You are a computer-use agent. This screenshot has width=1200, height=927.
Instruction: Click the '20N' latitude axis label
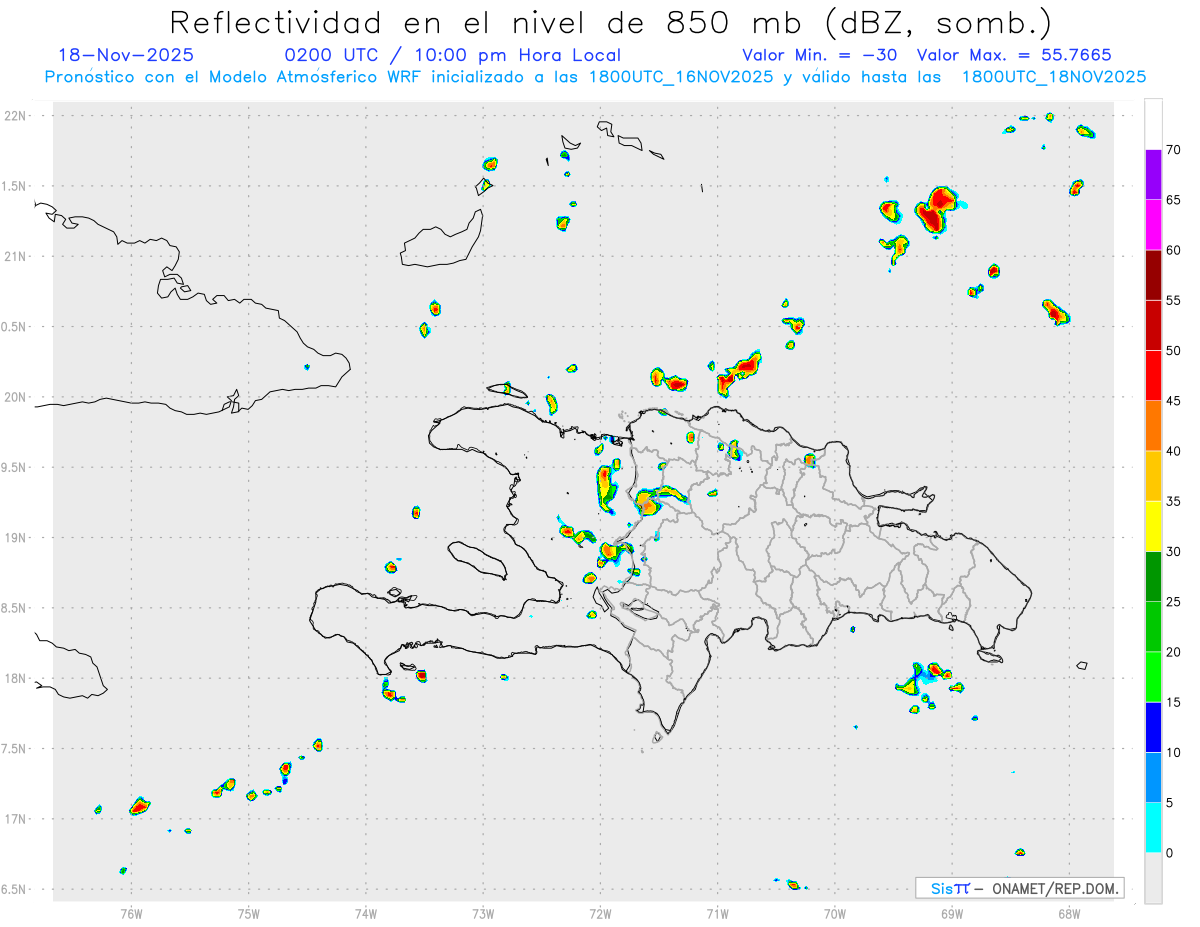click(x=17, y=397)
